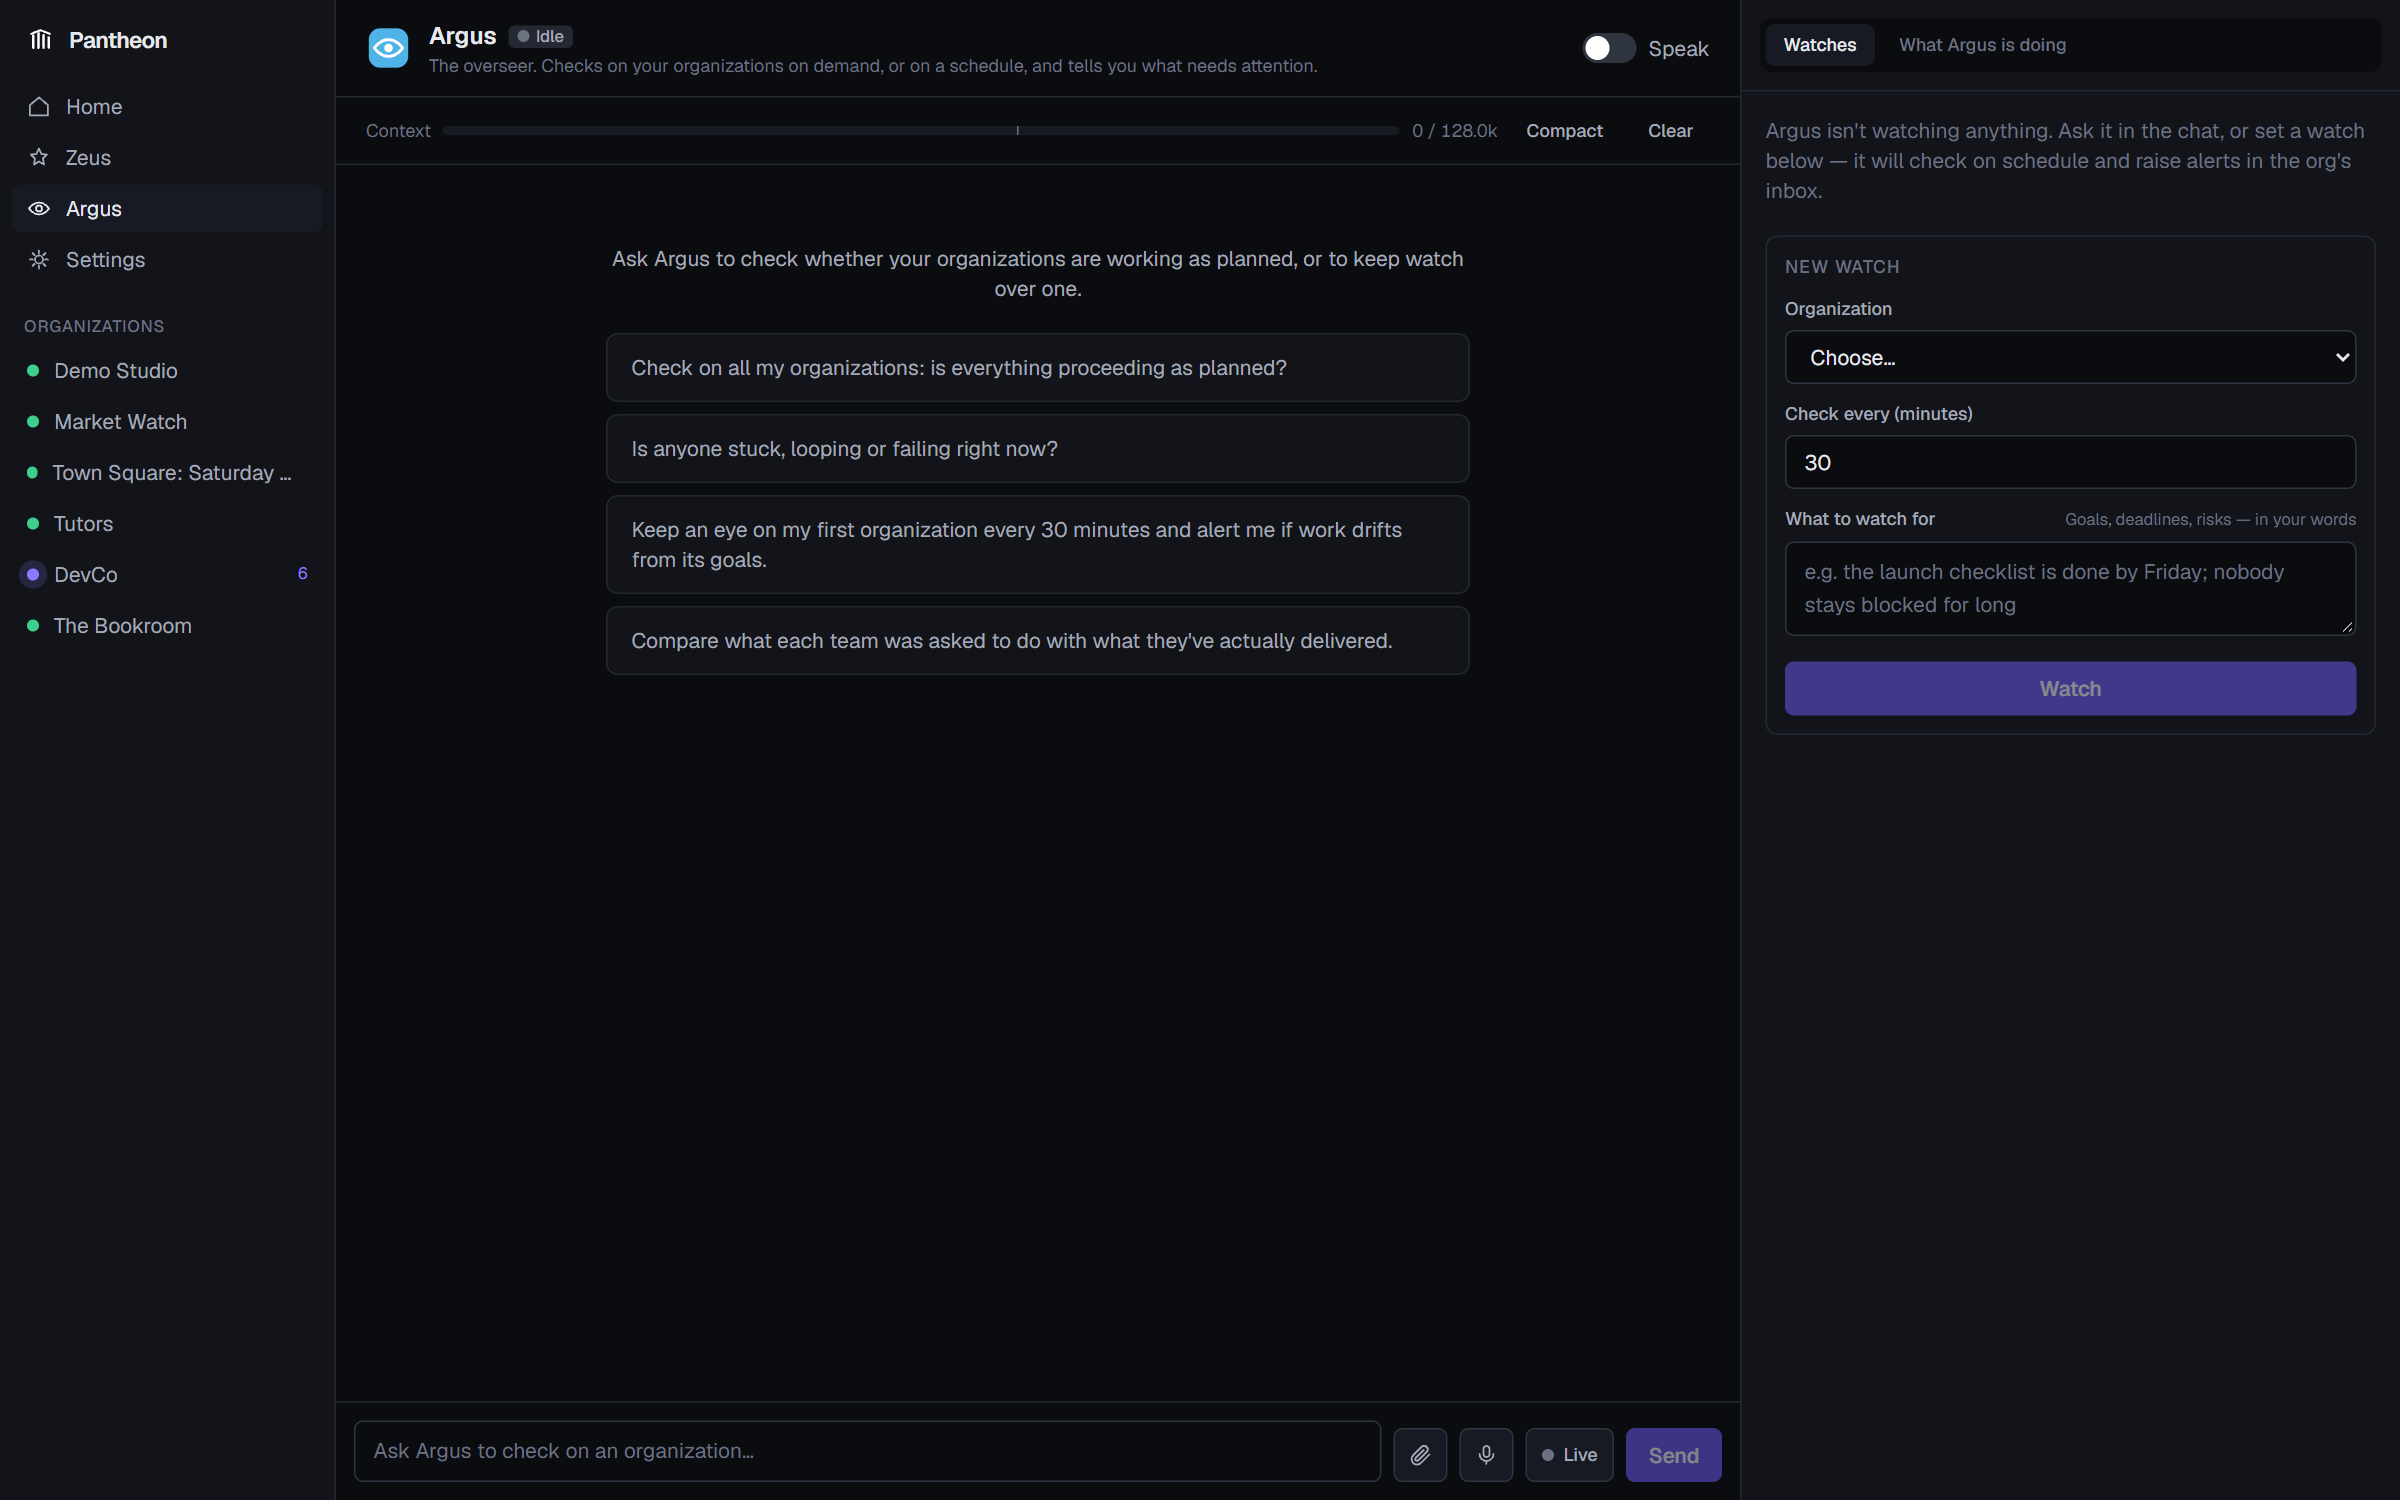Click the Context usage progress bar
The image size is (2400, 1500).
(921, 131)
